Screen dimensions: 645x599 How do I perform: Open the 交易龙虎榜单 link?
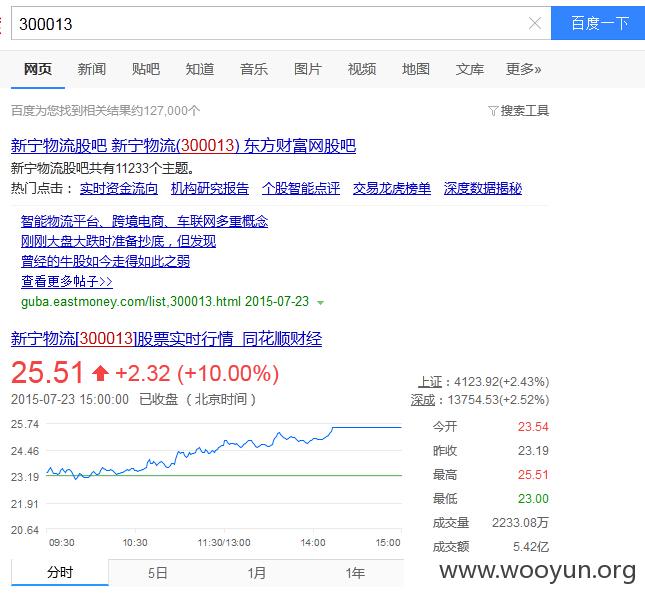(392, 188)
